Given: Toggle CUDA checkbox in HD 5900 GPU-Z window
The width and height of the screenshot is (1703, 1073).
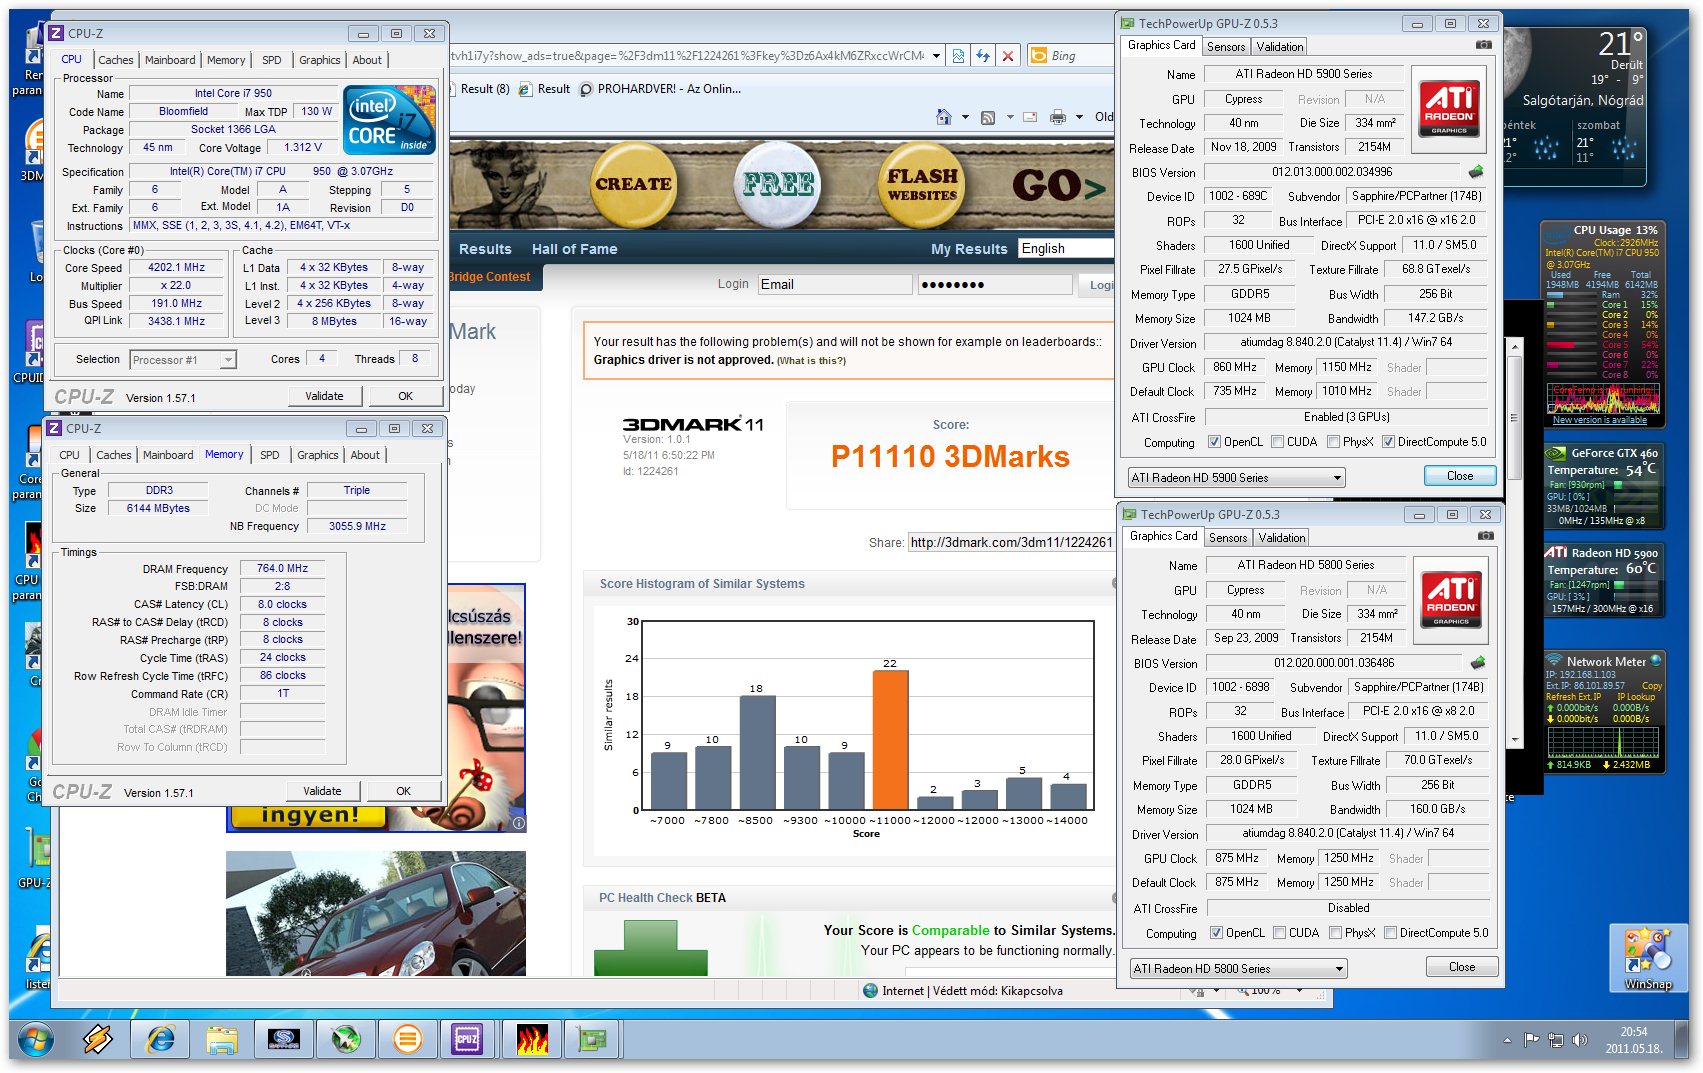Looking at the screenshot, I should (x=1277, y=442).
